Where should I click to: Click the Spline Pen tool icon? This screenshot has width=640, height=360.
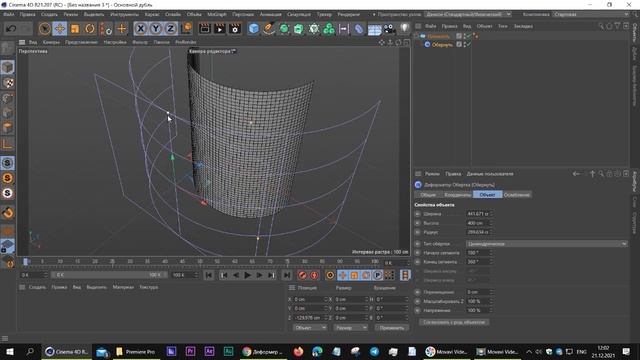269,29
